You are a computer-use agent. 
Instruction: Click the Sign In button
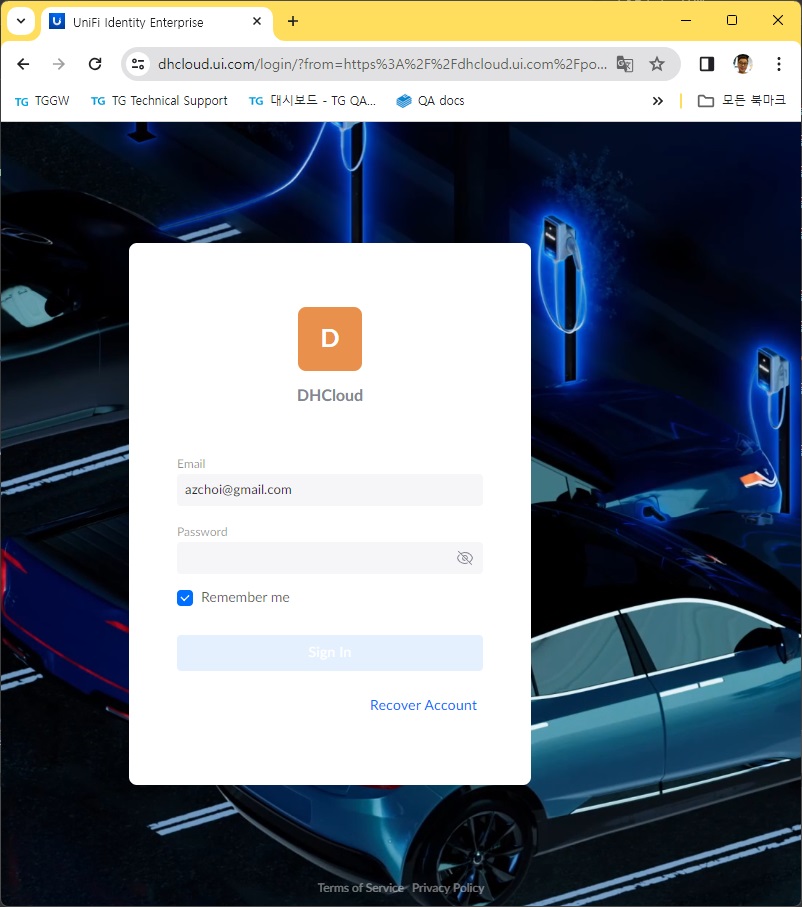[x=330, y=652]
